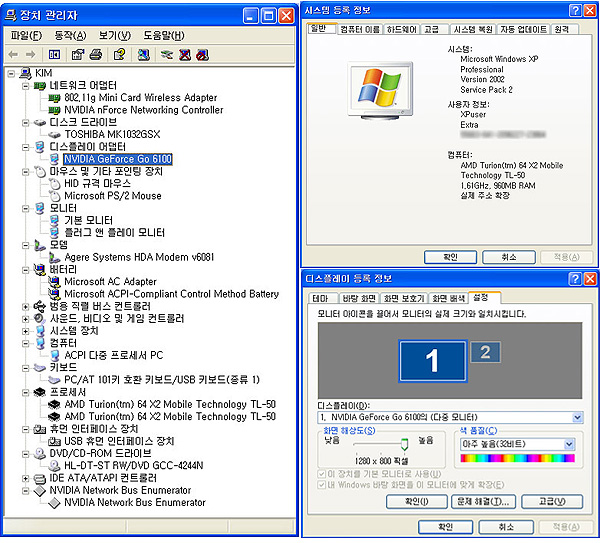Viewport: 600px width, 543px height.
Task: Select Microsoft AC Adapter entry
Action: click(x=110, y=282)
